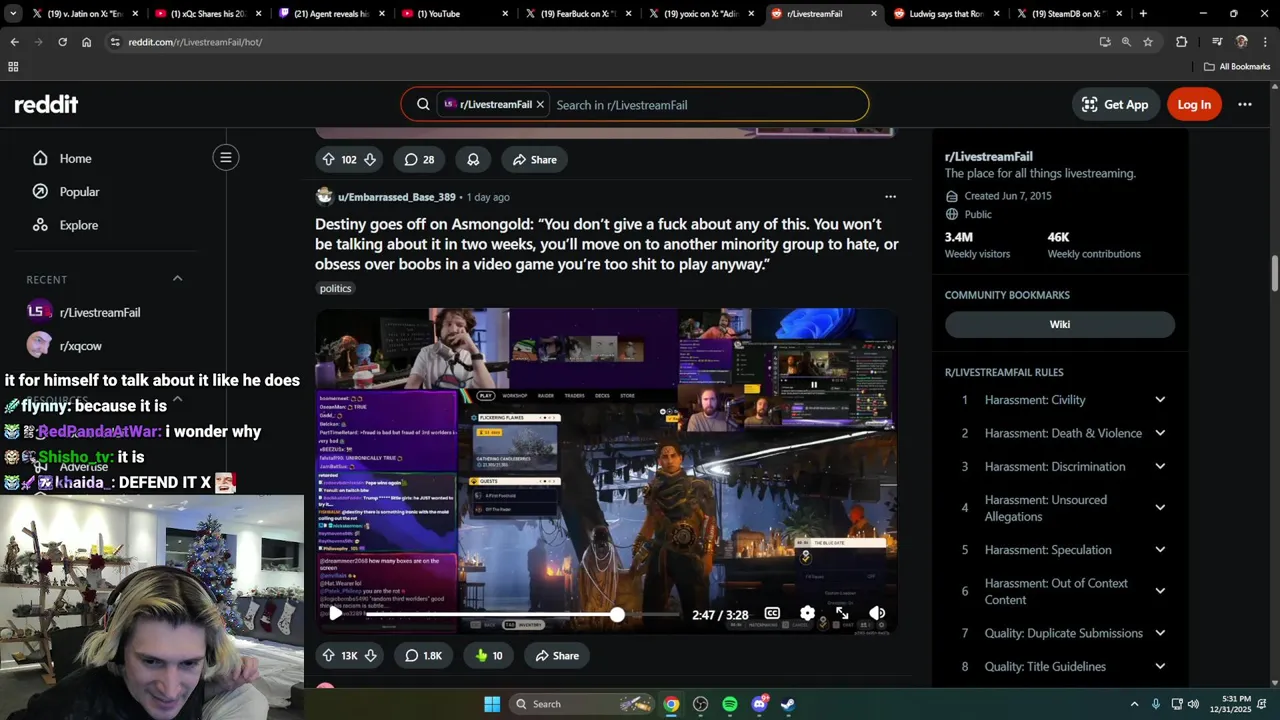Toggle closed captions on the video player
The width and height of the screenshot is (1280, 720).
[772, 613]
